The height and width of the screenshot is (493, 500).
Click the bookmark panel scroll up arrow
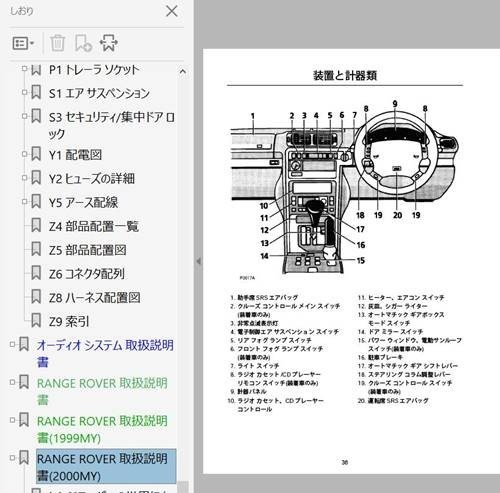pos(183,71)
